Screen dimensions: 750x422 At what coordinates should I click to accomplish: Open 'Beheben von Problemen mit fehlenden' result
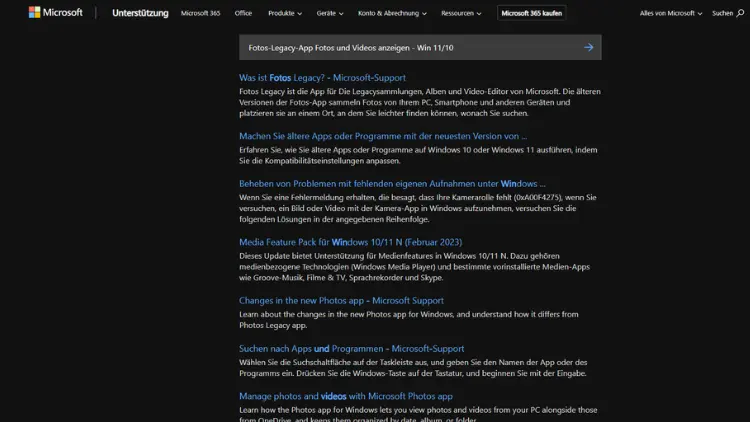391,184
